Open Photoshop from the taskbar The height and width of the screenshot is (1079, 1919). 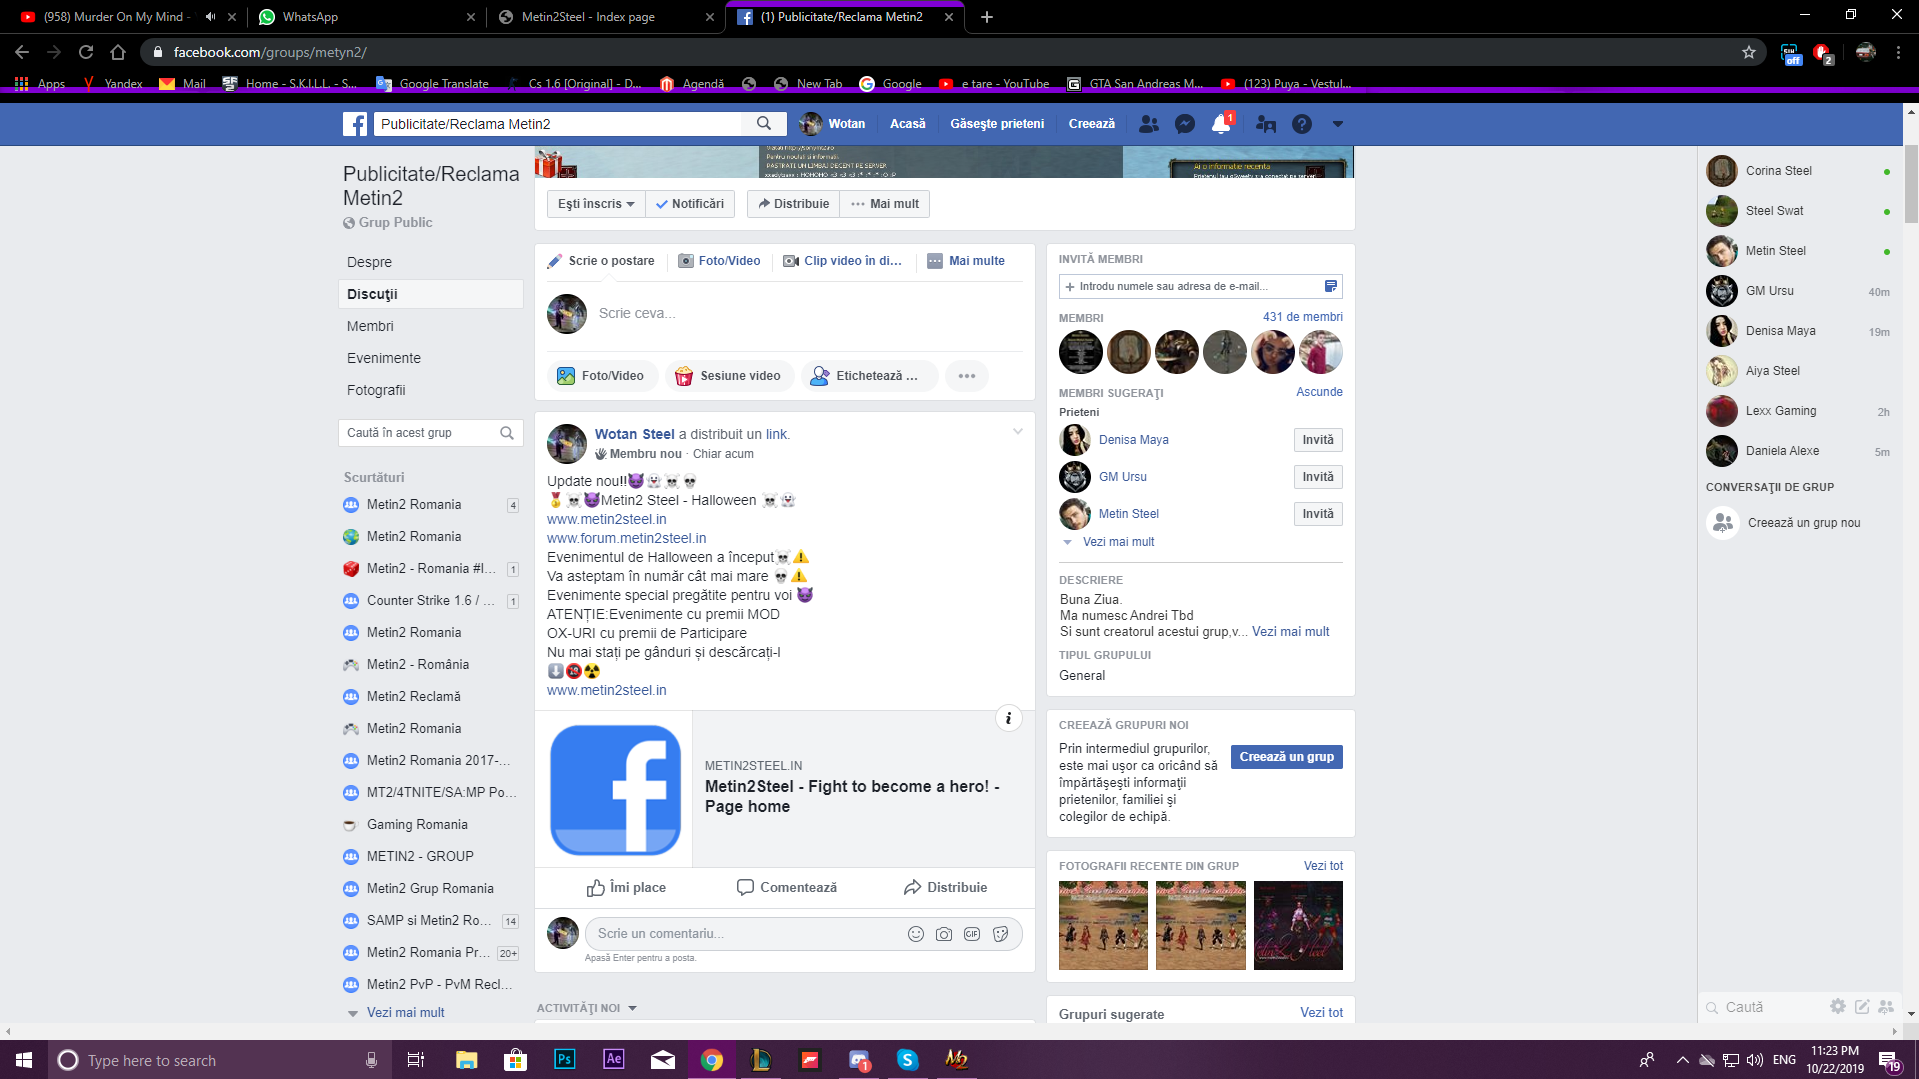(x=565, y=1060)
